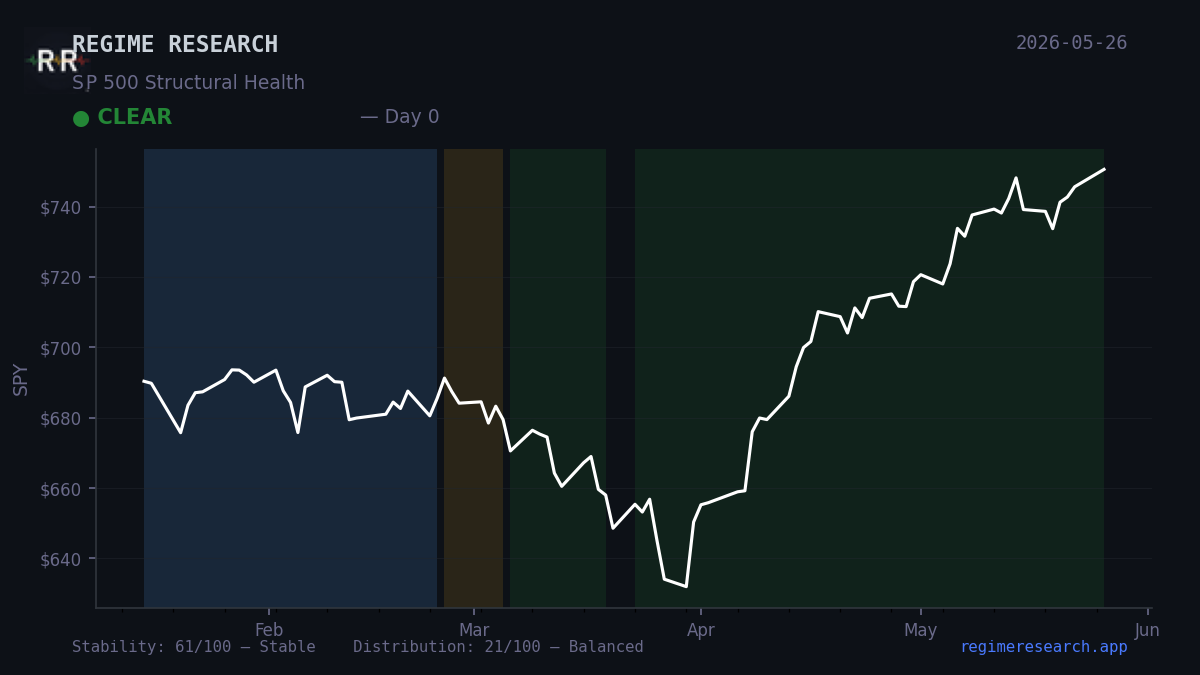Click the Feb x-axis label
The height and width of the screenshot is (675, 1200).
(269, 630)
